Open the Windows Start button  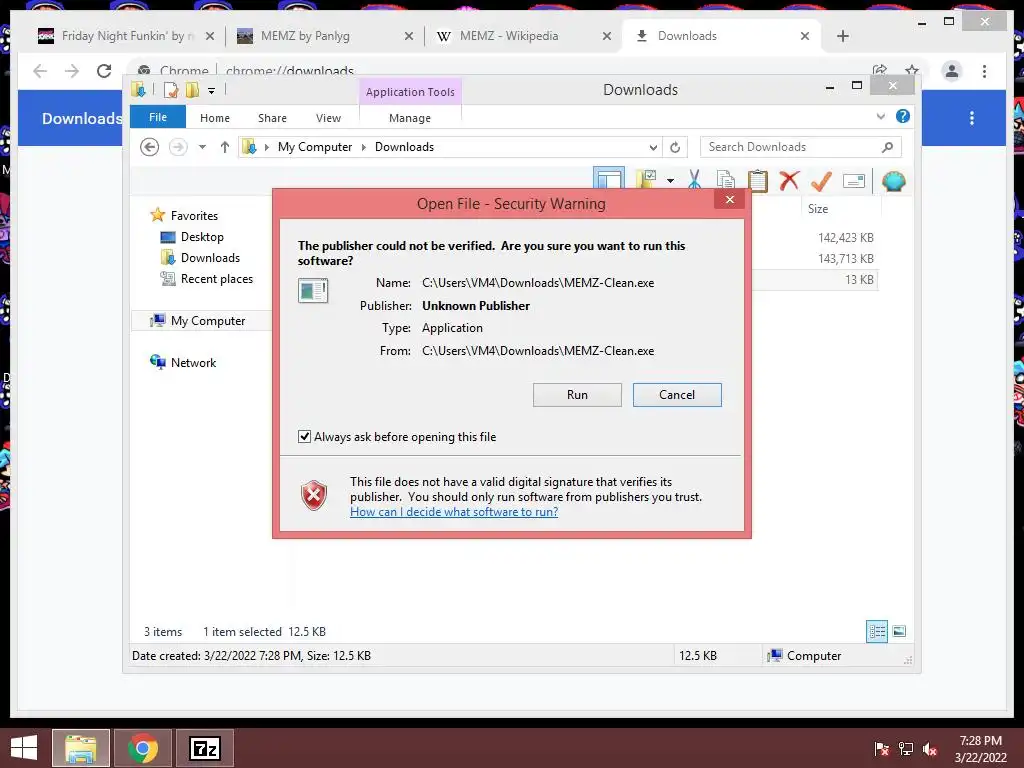pos(24,748)
